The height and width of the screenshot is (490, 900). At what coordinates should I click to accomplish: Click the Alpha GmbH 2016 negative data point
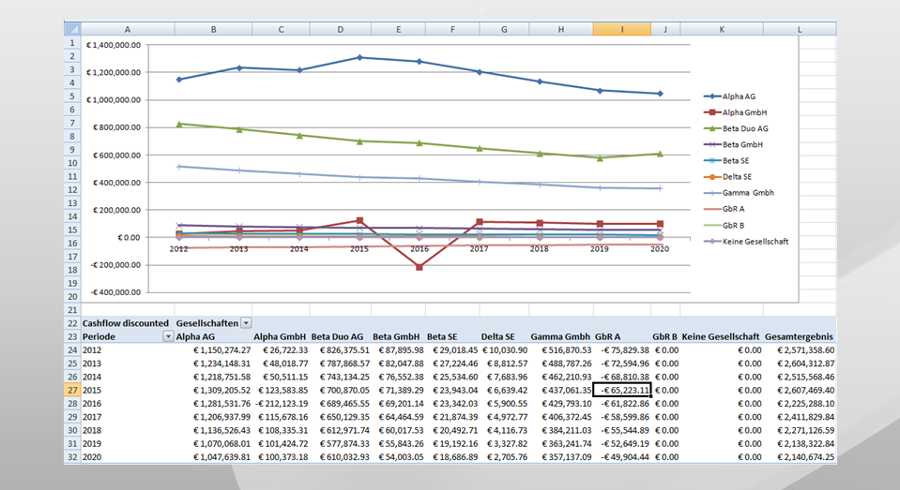tap(419, 267)
